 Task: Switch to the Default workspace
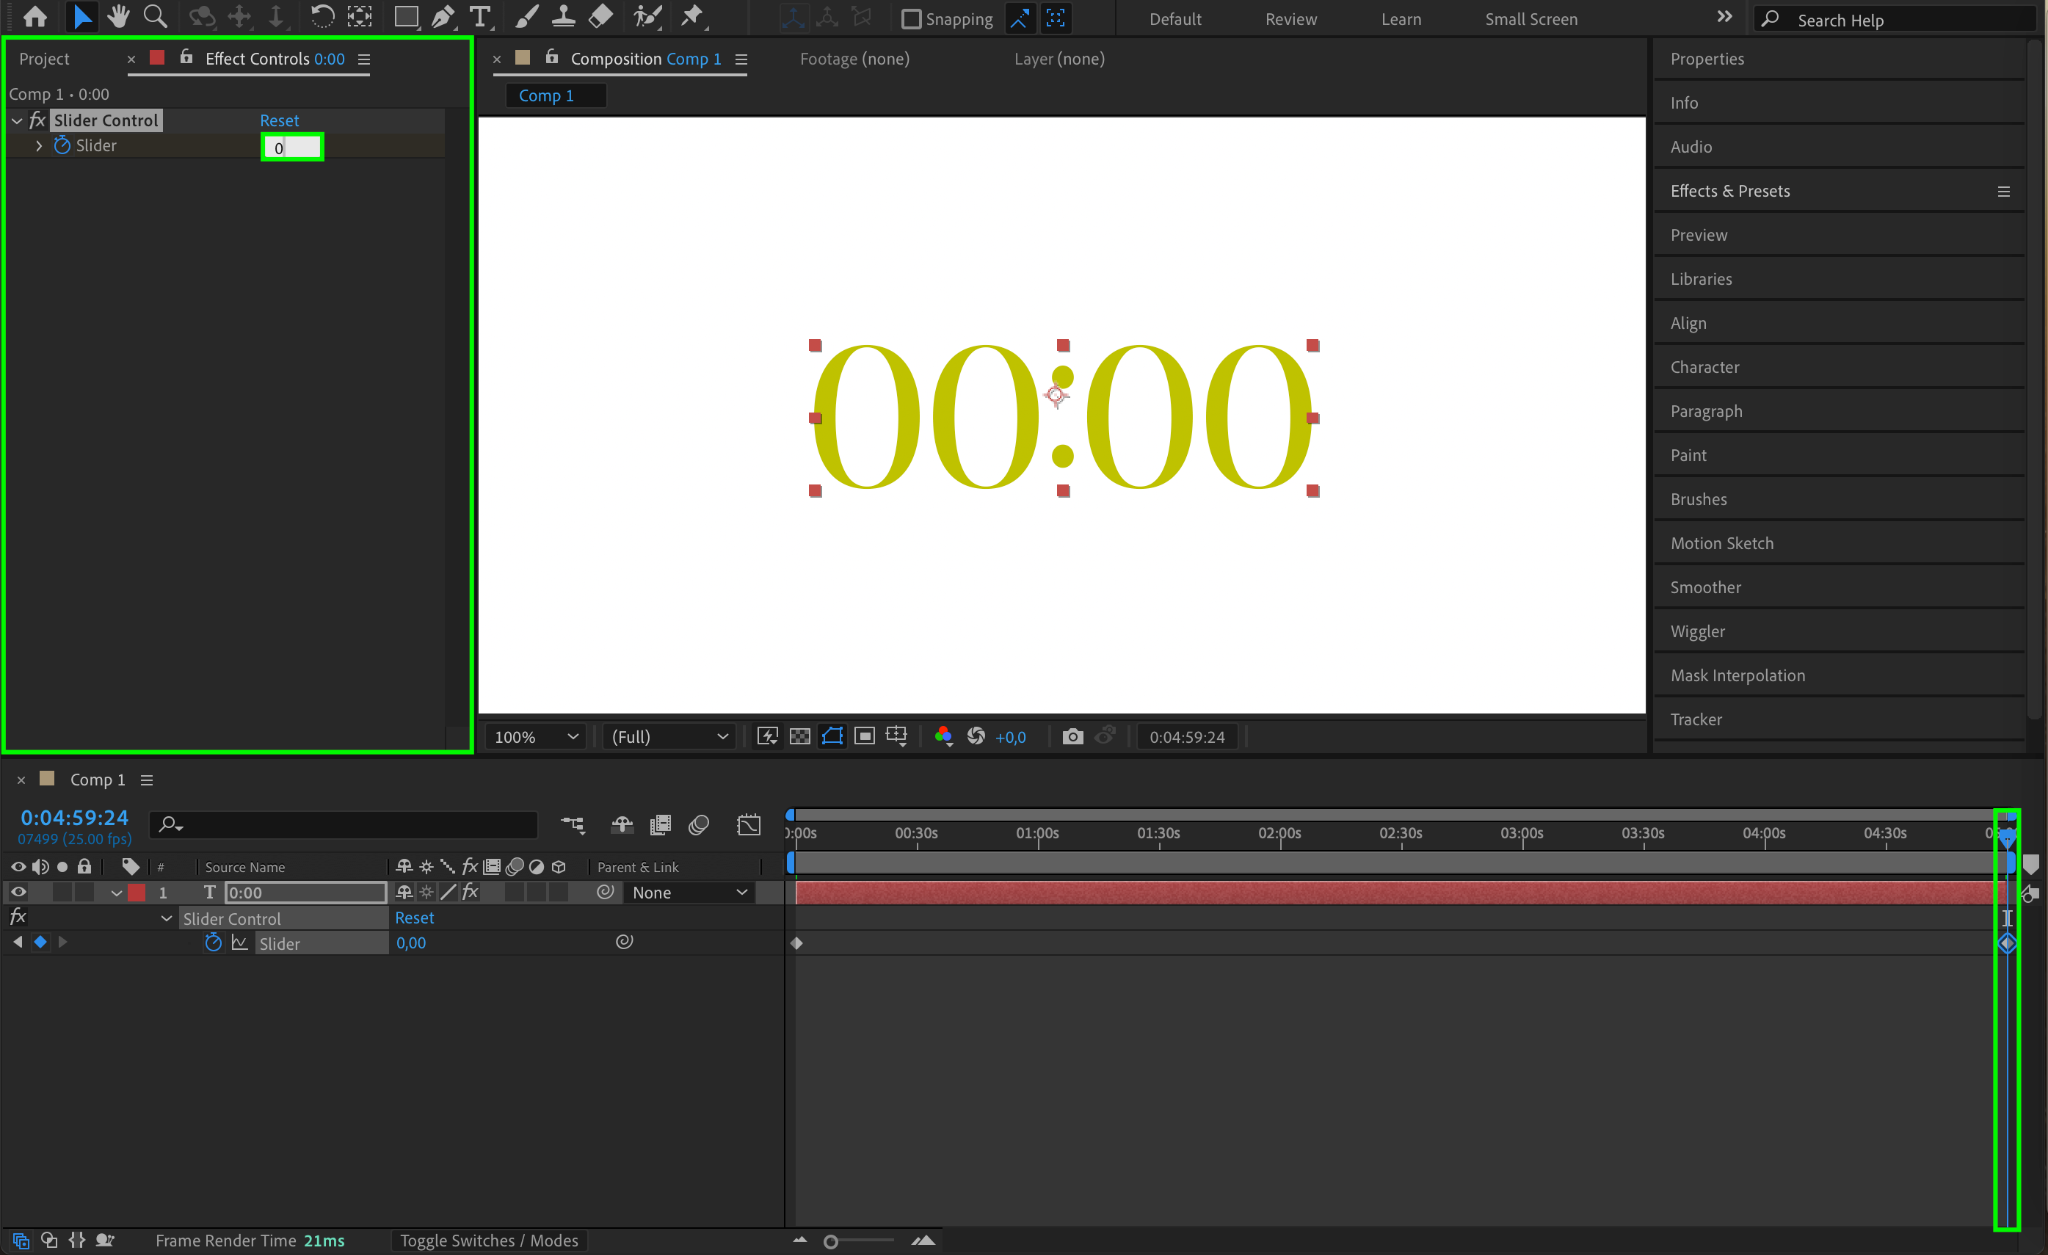[x=1175, y=19]
